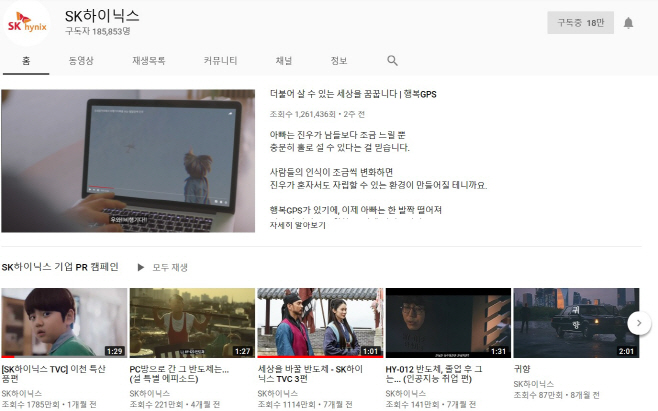Open the 세상을 바꿀 반도체 TVC 3편 title
The height and width of the screenshot is (411, 658).
(310, 374)
